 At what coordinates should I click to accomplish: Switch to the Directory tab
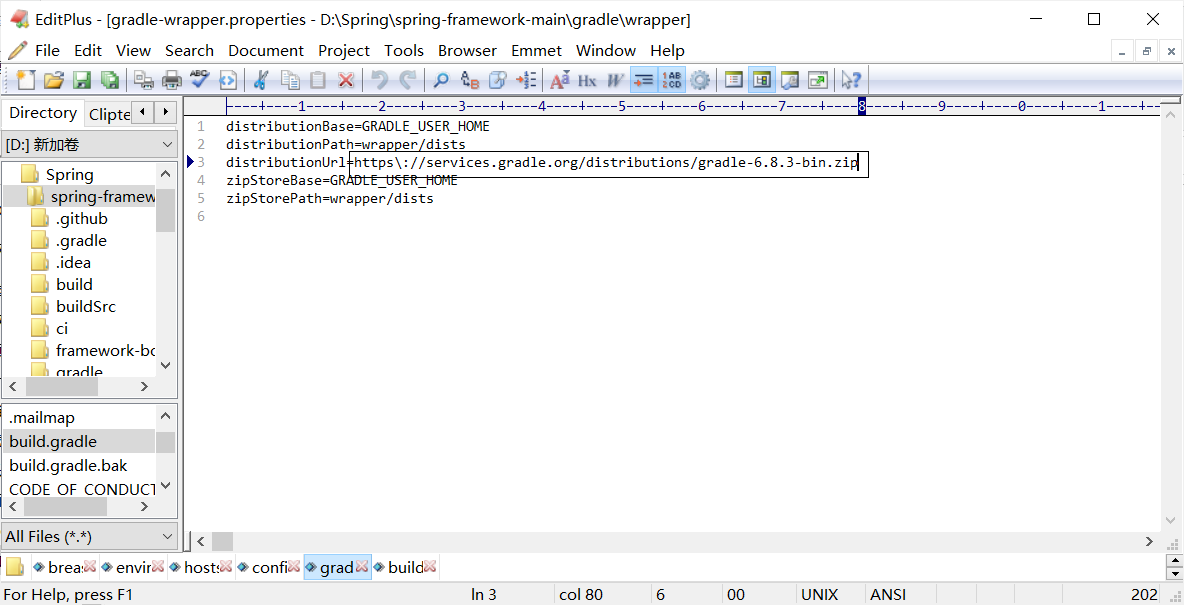pos(42,113)
